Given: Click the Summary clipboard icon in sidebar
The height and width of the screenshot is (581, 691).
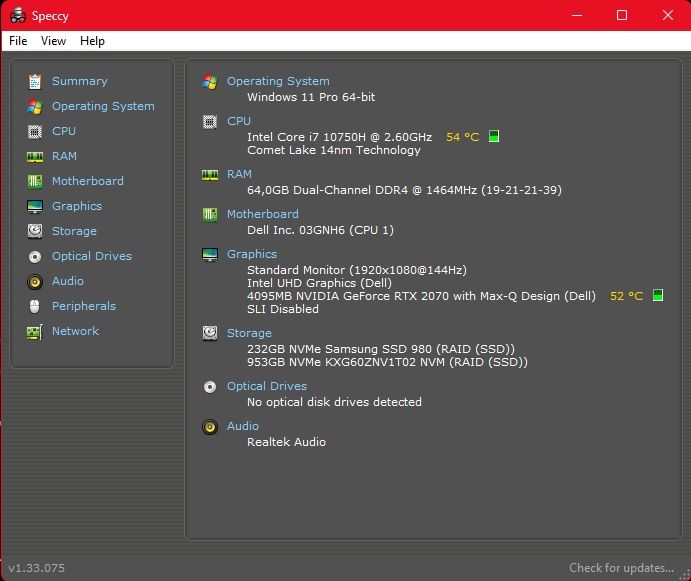Looking at the screenshot, I should [x=35, y=82].
